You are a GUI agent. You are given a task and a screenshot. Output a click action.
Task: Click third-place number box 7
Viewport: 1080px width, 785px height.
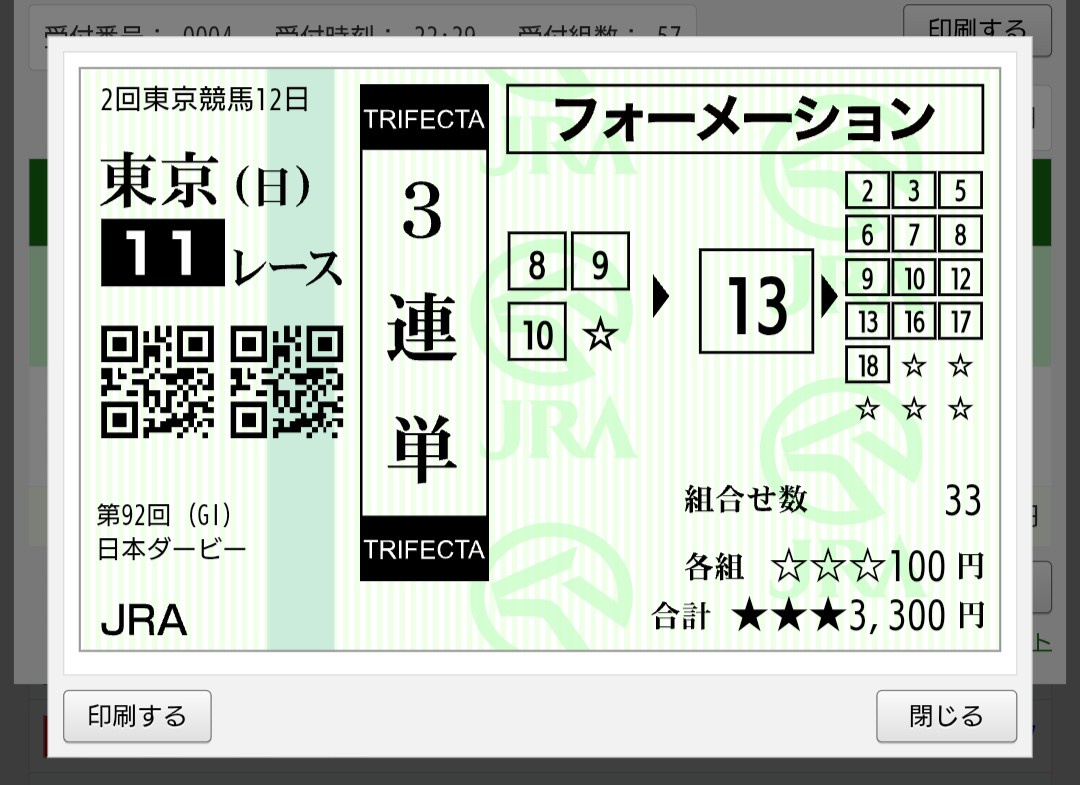coord(913,234)
